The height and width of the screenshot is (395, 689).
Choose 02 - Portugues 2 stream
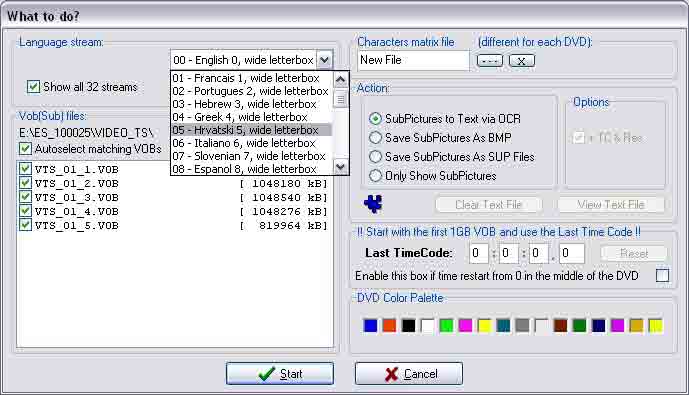(251, 91)
